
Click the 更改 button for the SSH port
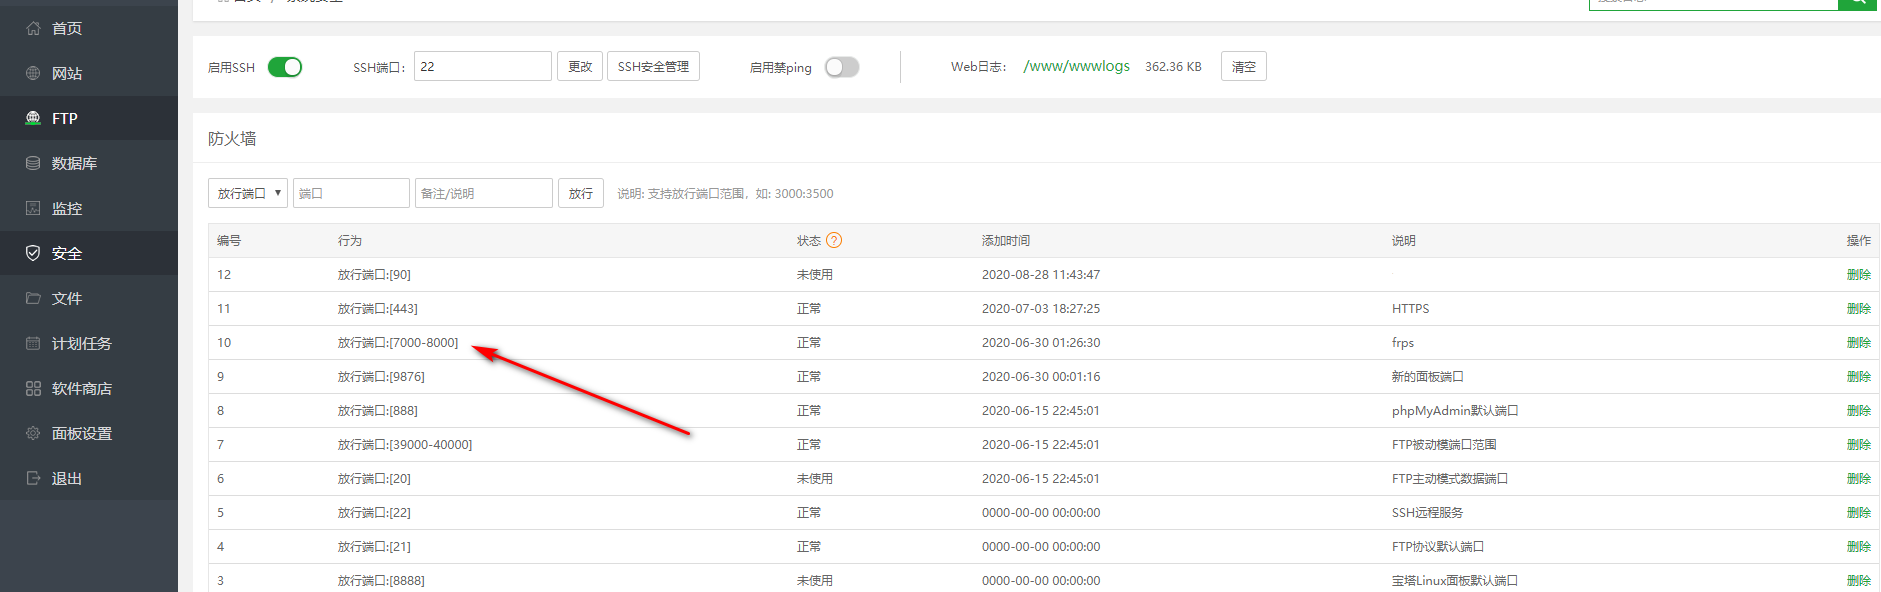[580, 66]
